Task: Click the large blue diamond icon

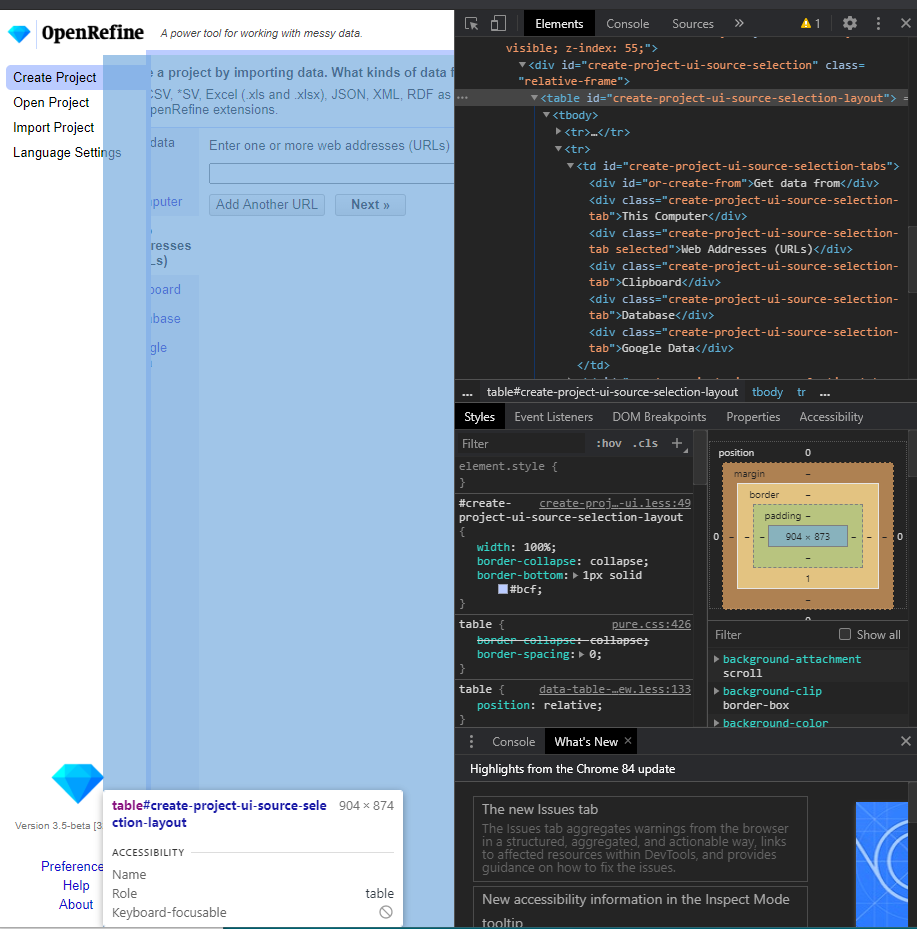Action: 78,783
